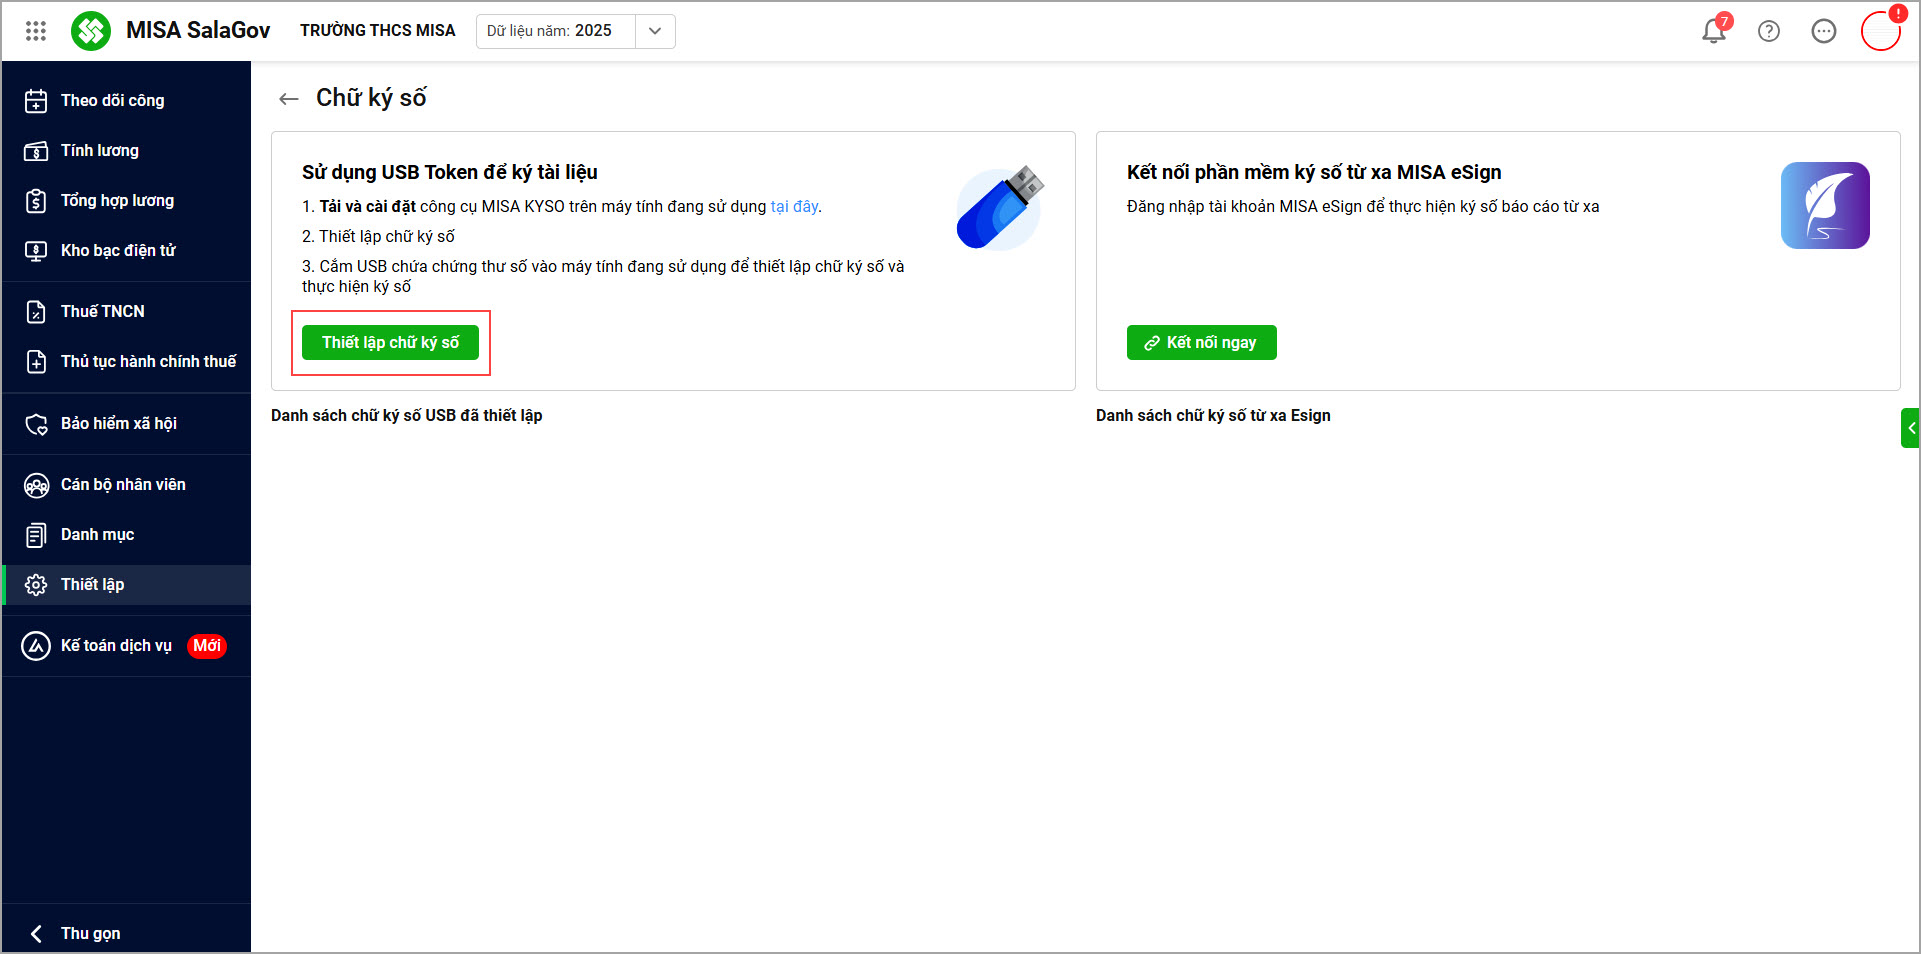Open the more options ellipsis icon
Image resolution: width=1921 pixels, height=954 pixels.
1824,31
